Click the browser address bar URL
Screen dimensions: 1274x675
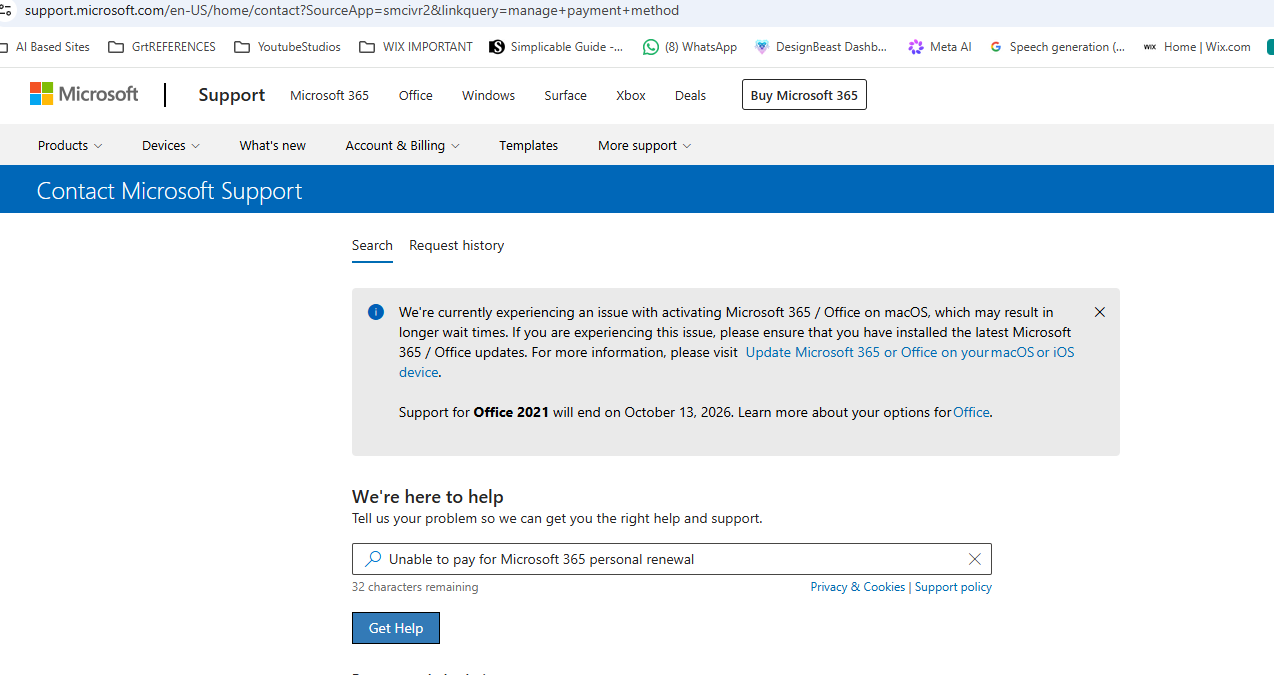click(351, 11)
